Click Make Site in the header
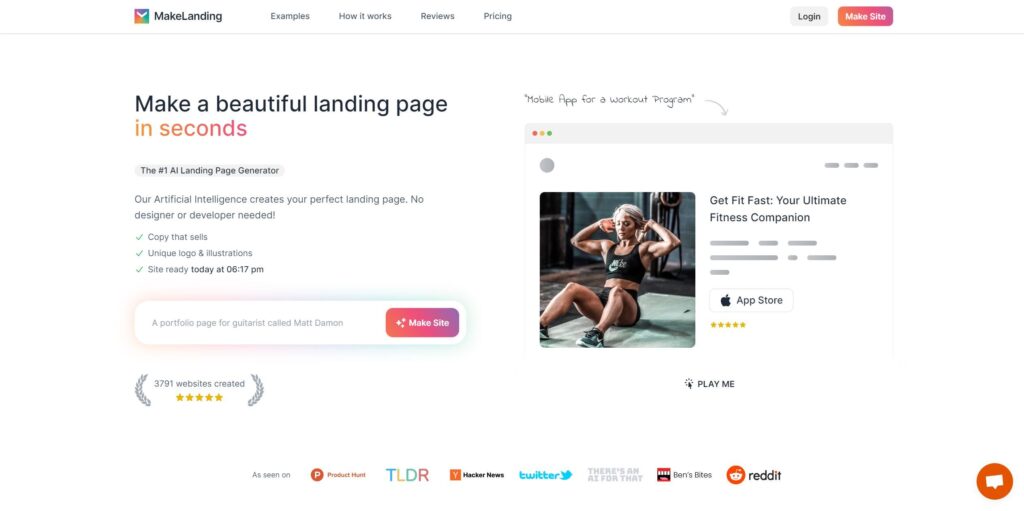1024x511 pixels. click(x=865, y=16)
